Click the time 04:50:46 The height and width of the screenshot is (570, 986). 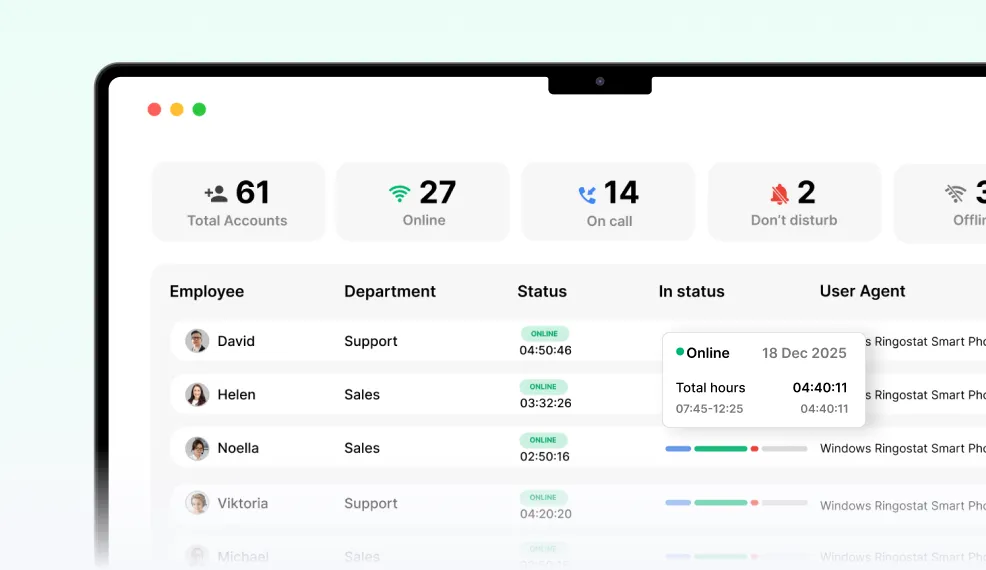545,350
